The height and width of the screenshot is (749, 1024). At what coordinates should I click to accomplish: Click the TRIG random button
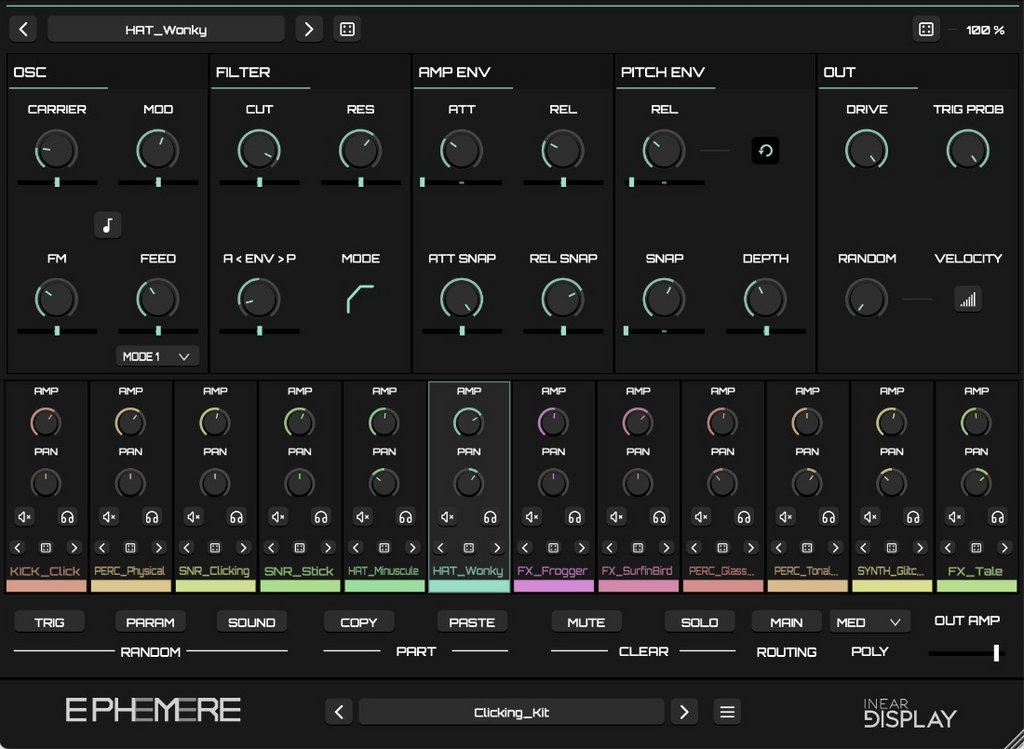50,622
